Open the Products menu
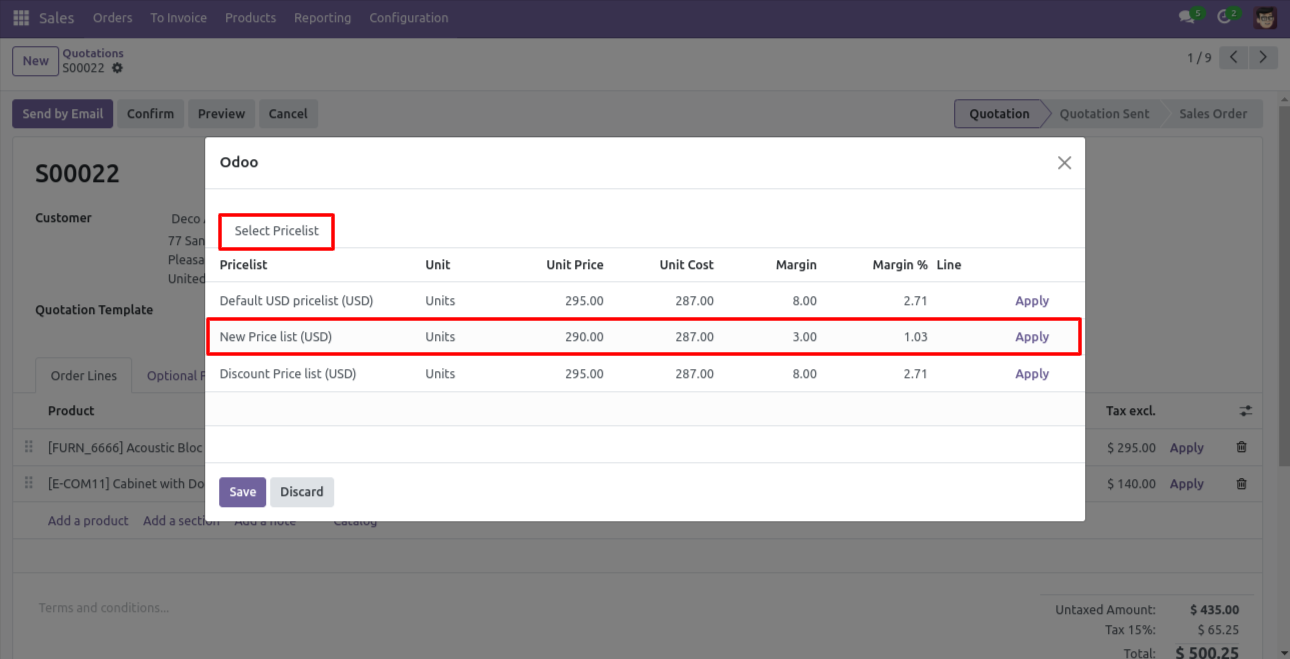Viewport: 1290px width, 659px height. point(250,18)
